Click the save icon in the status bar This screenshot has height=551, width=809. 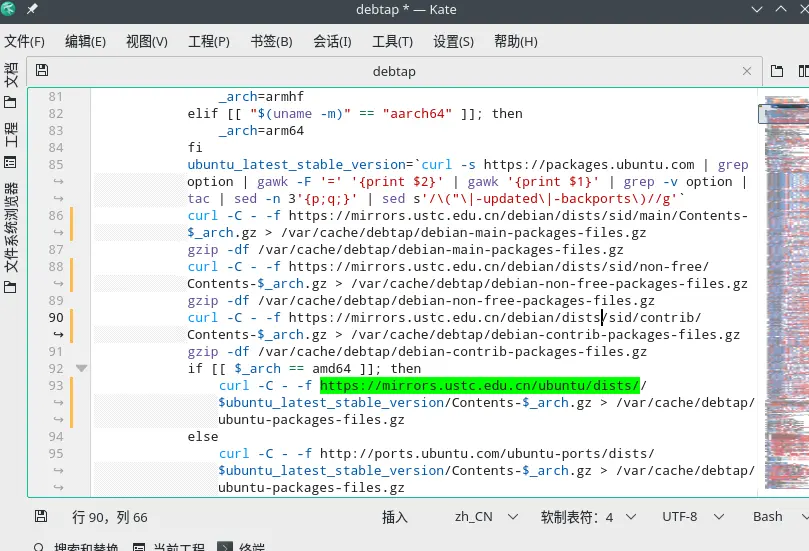pos(41,517)
